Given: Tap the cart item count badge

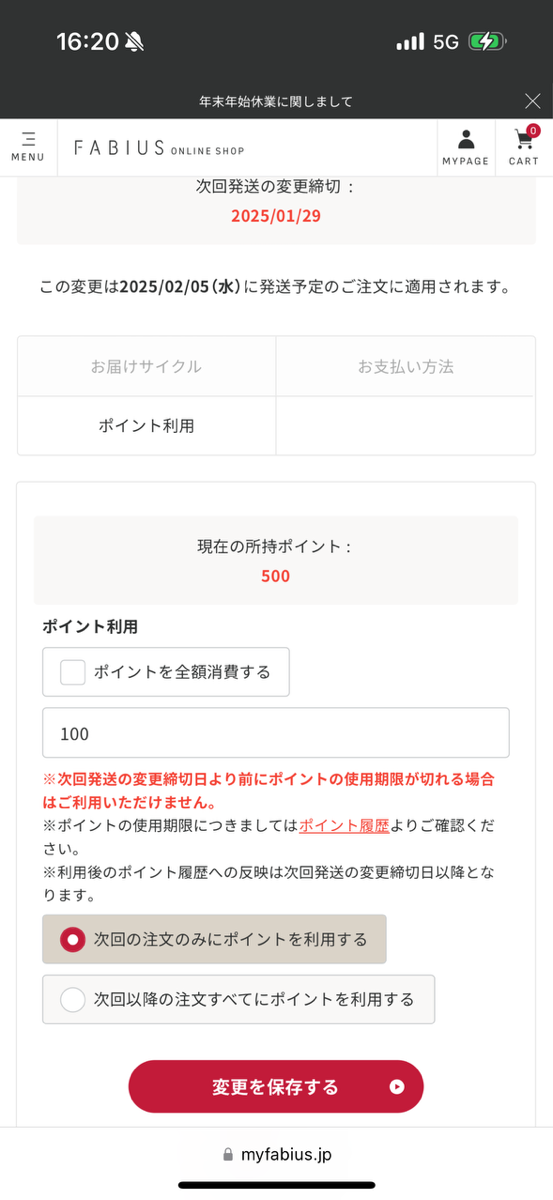Looking at the screenshot, I should pyautogui.click(x=533, y=131).
